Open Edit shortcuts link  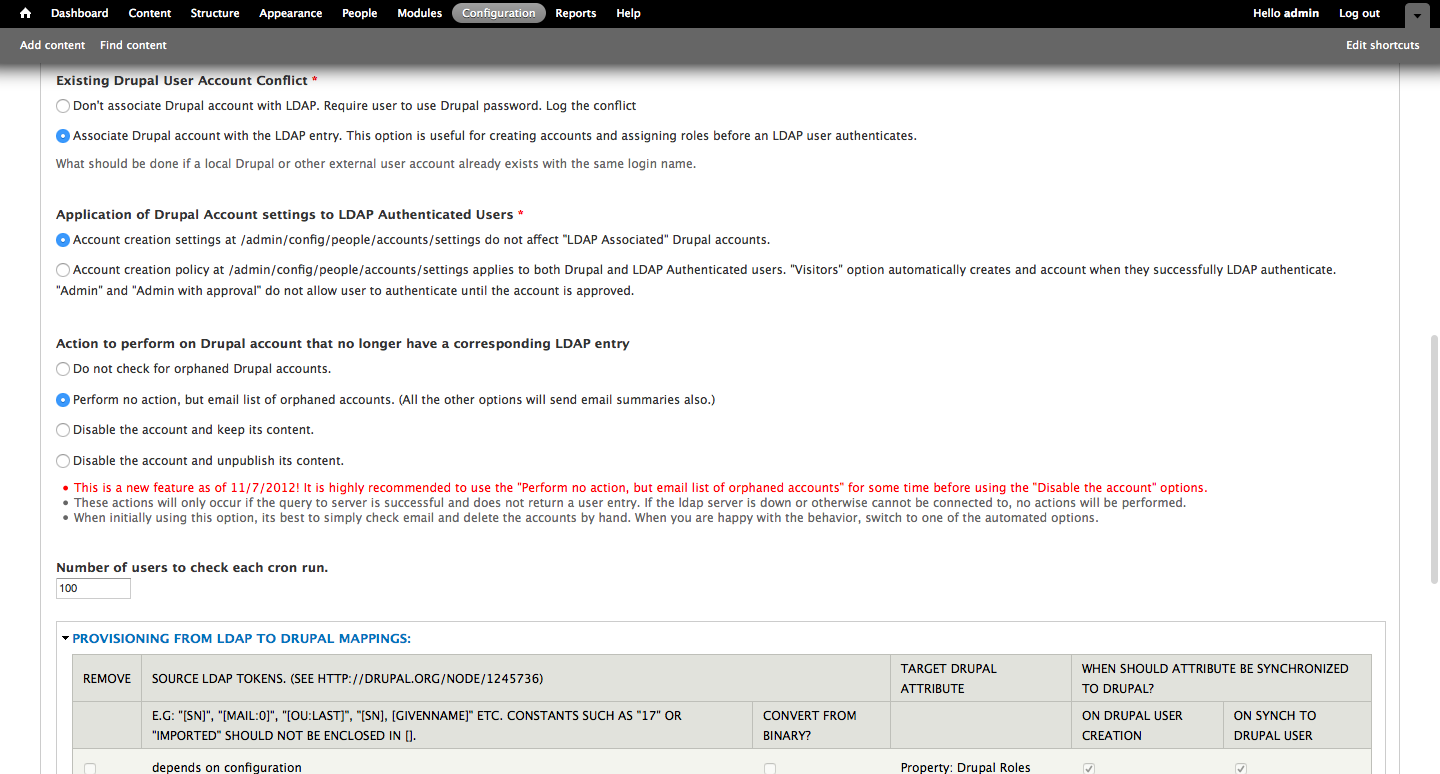pyautogui.click(x=1383, y=45)
